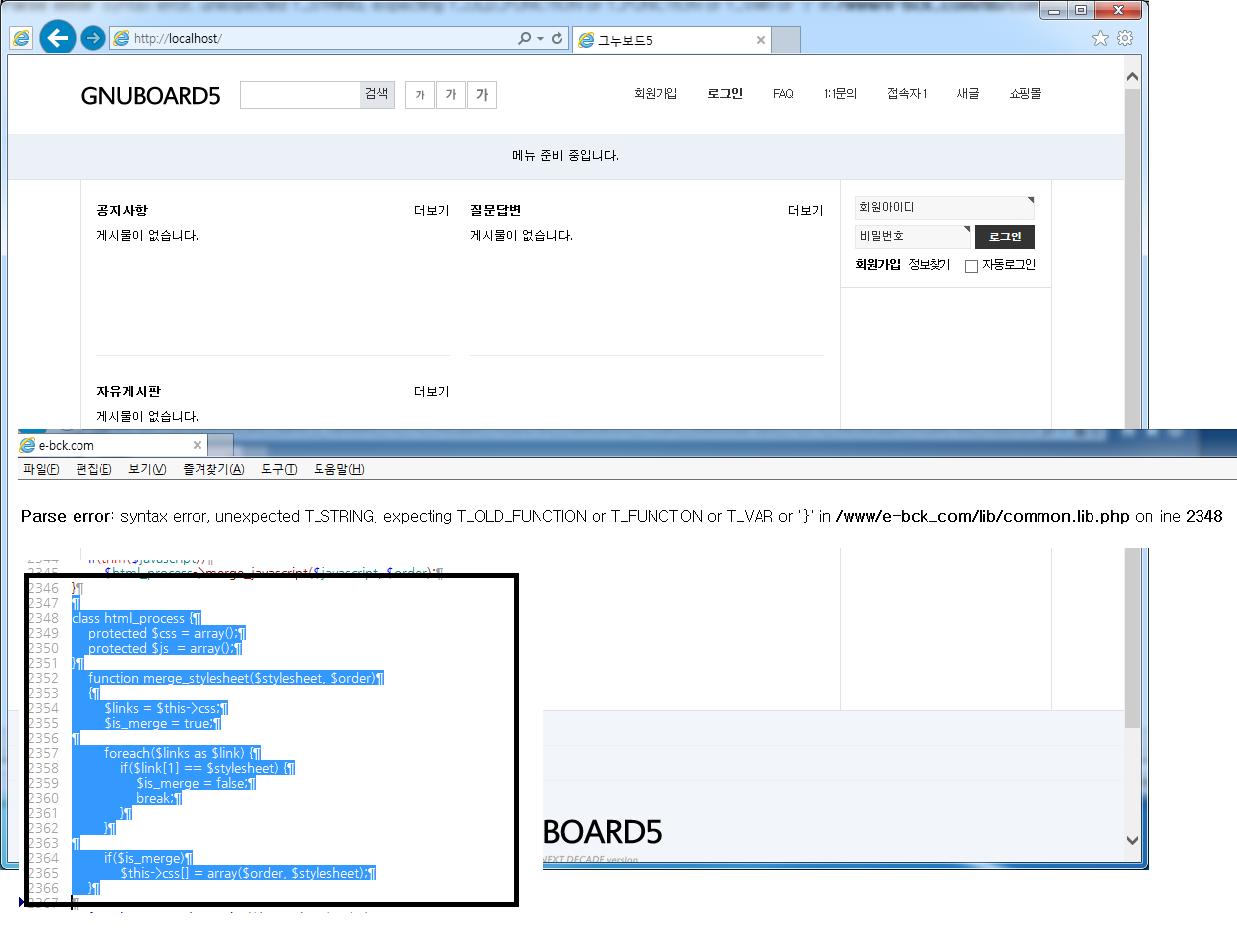This screenshot has width=1237, height=943.
Task: Click the 정보찾기 link
Action: [x=929, y=265]
